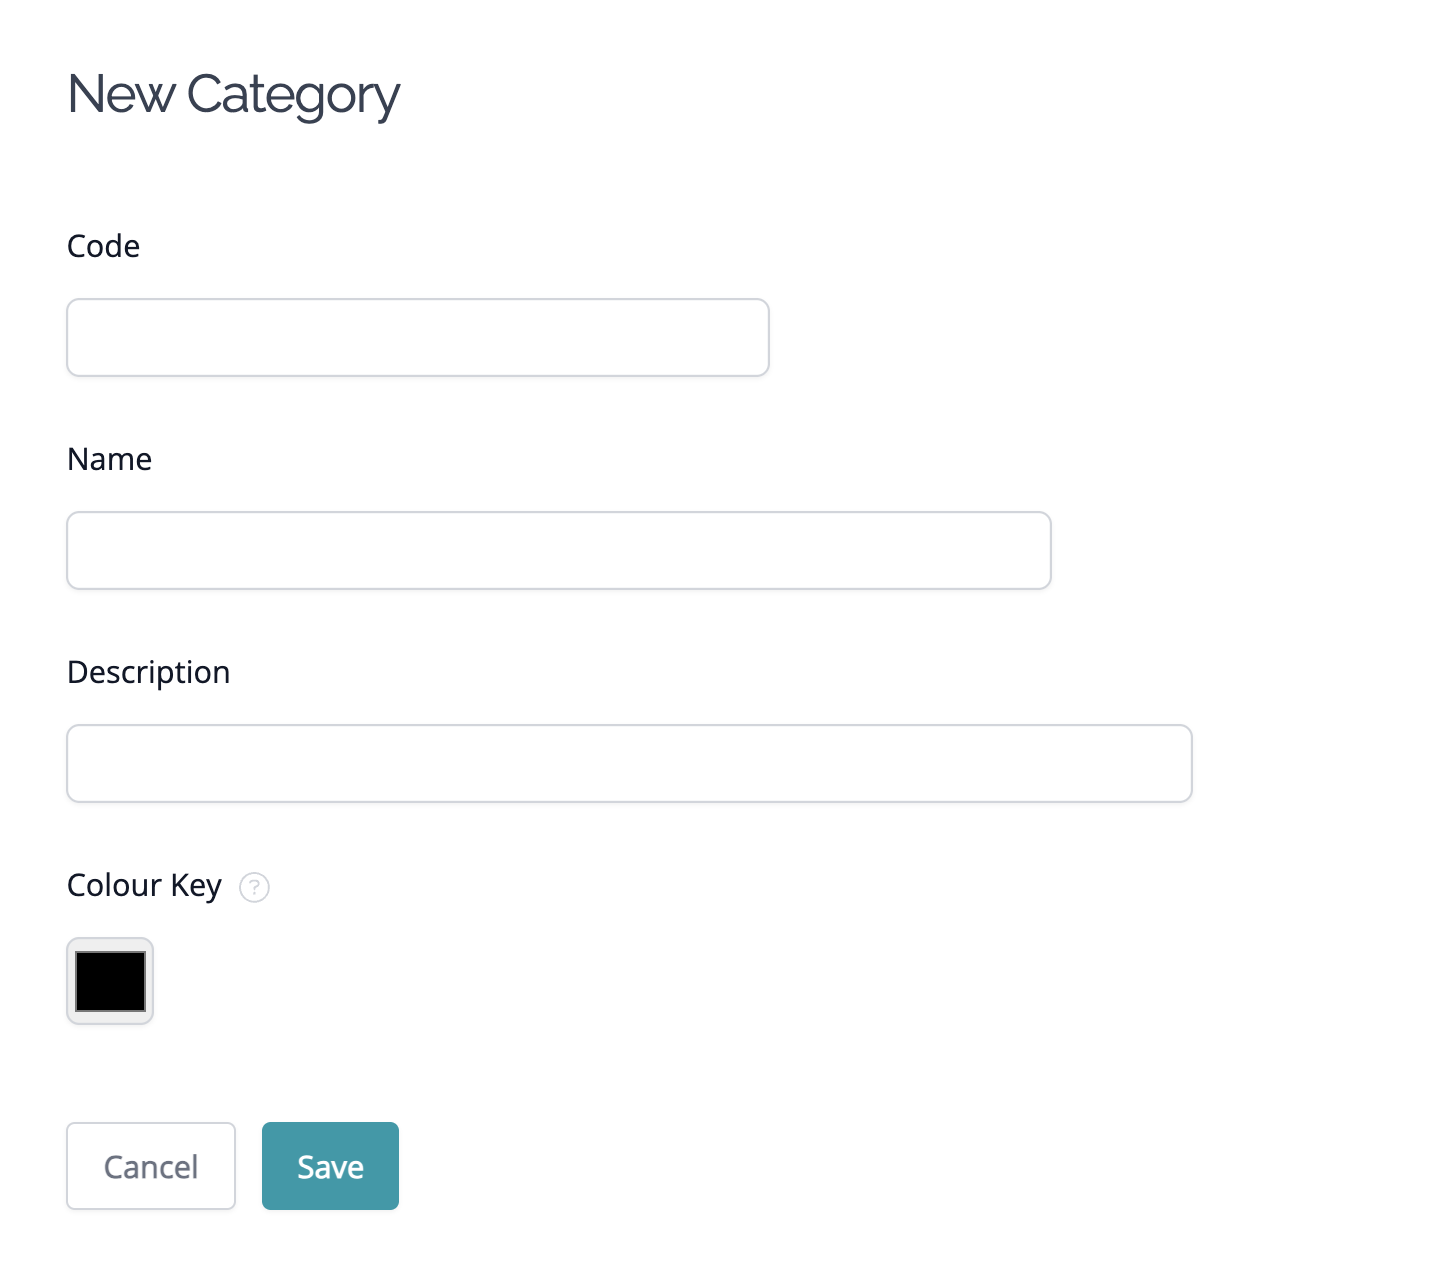Click the Colour Key label text
The height and width of the screenshot is (1264, 1448).
144,886
